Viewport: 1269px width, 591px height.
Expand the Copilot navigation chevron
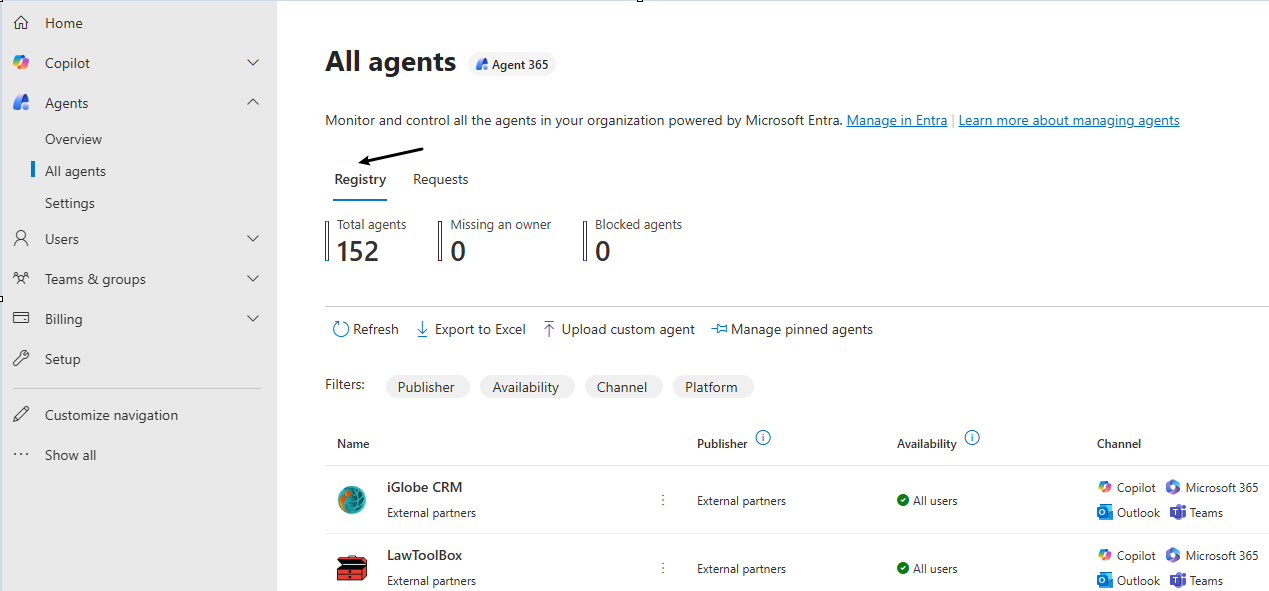pos(253,63)
